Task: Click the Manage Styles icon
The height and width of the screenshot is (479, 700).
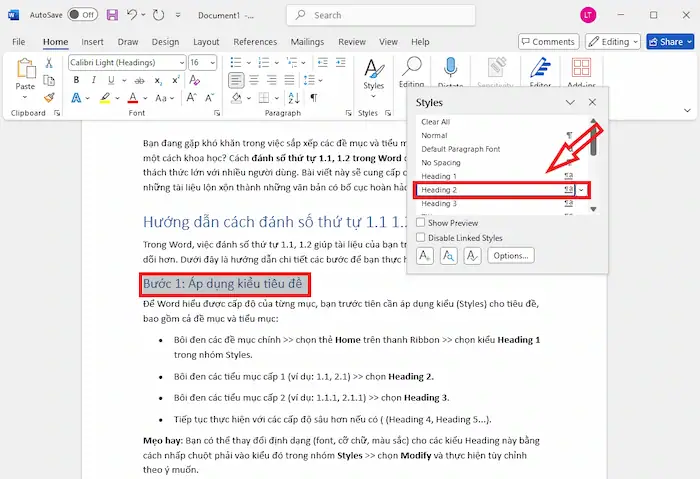Action: [x=472, y=256]
